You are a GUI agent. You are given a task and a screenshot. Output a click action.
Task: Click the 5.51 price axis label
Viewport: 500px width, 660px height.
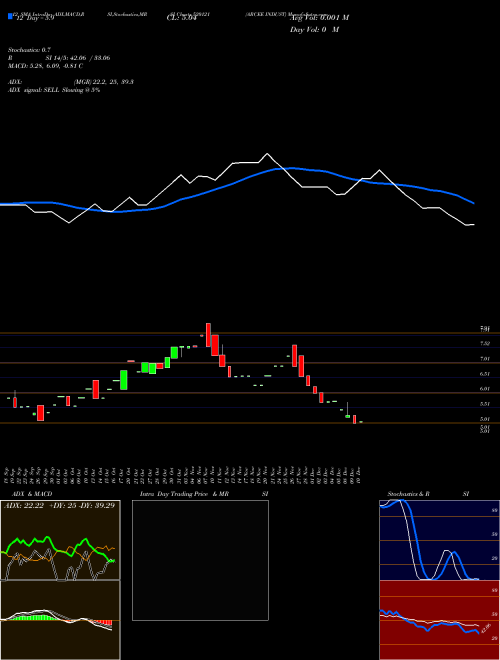(x=484, y=405)
